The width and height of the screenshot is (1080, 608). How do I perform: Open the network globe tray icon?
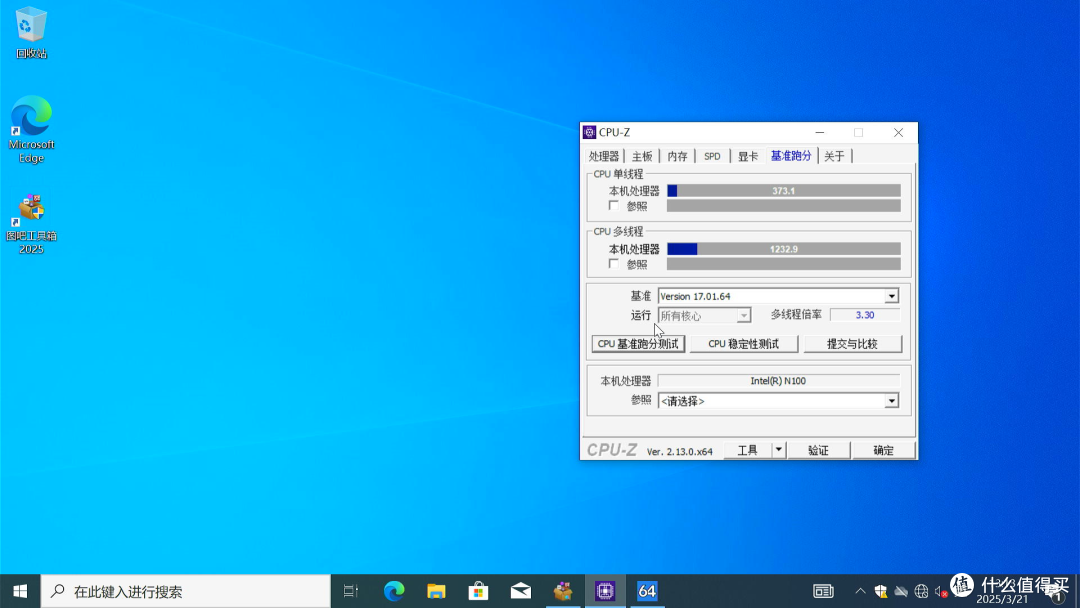click(x=921, y=591)
